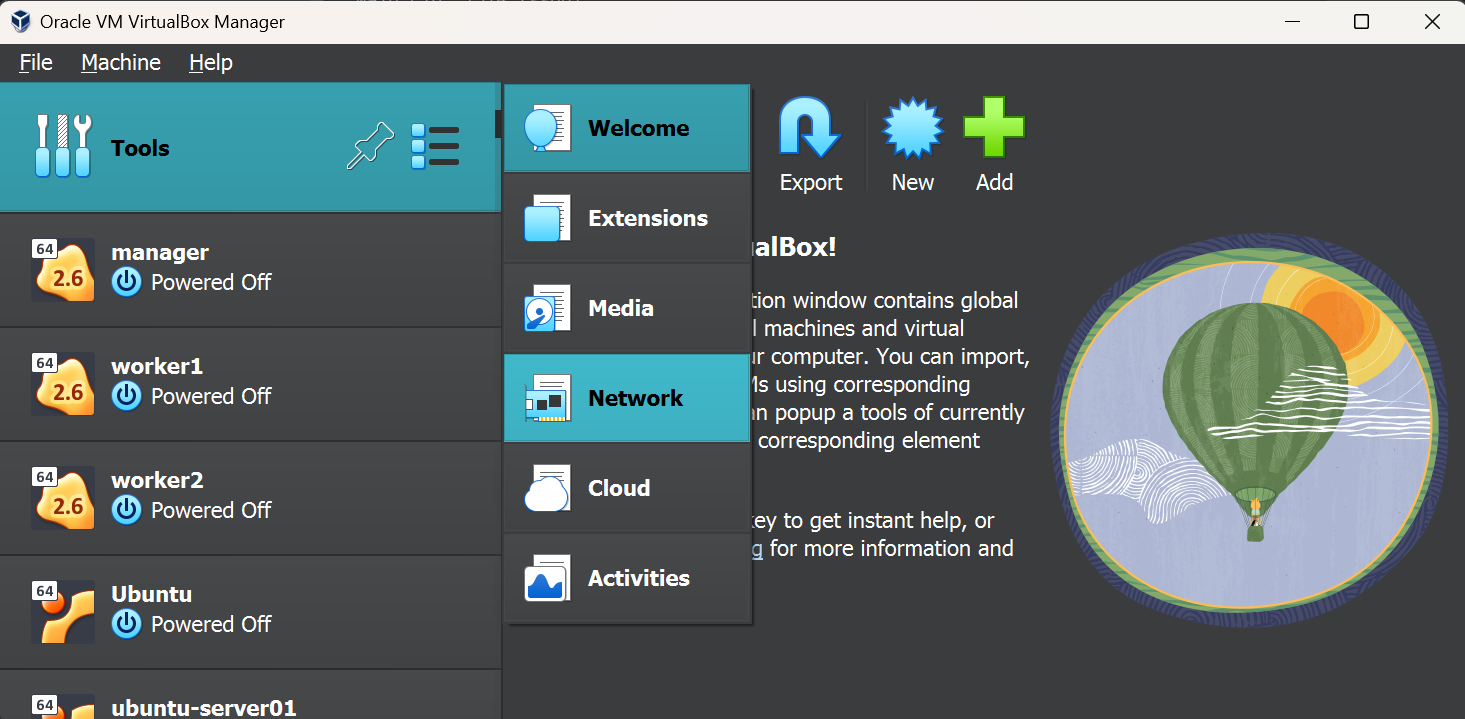Open the Help menu
Viewport: 1465px width, 719px height.
[210, 62]
